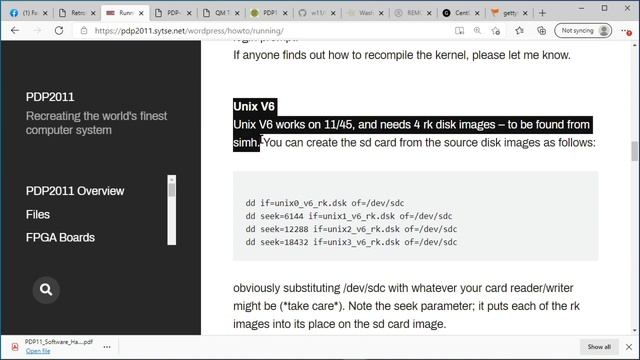The image size is (640, 360).
Task: Open download options for the PDF (three dots)
Action: [x=107, y=347]
